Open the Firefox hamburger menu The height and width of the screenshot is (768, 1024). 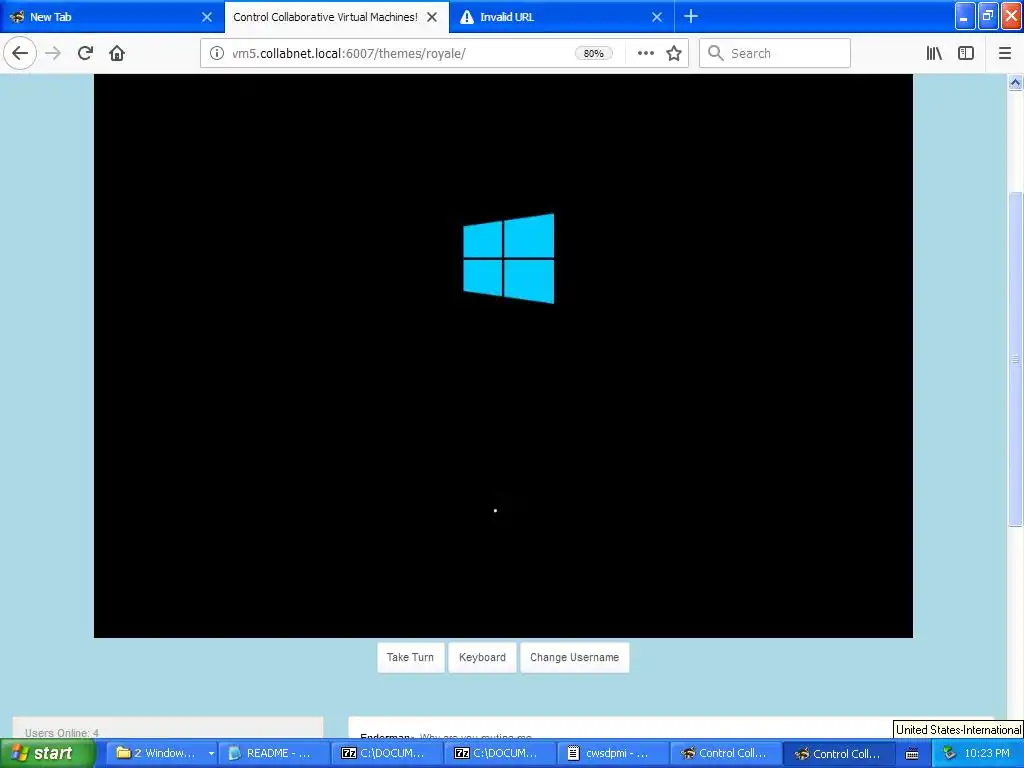1005,53
